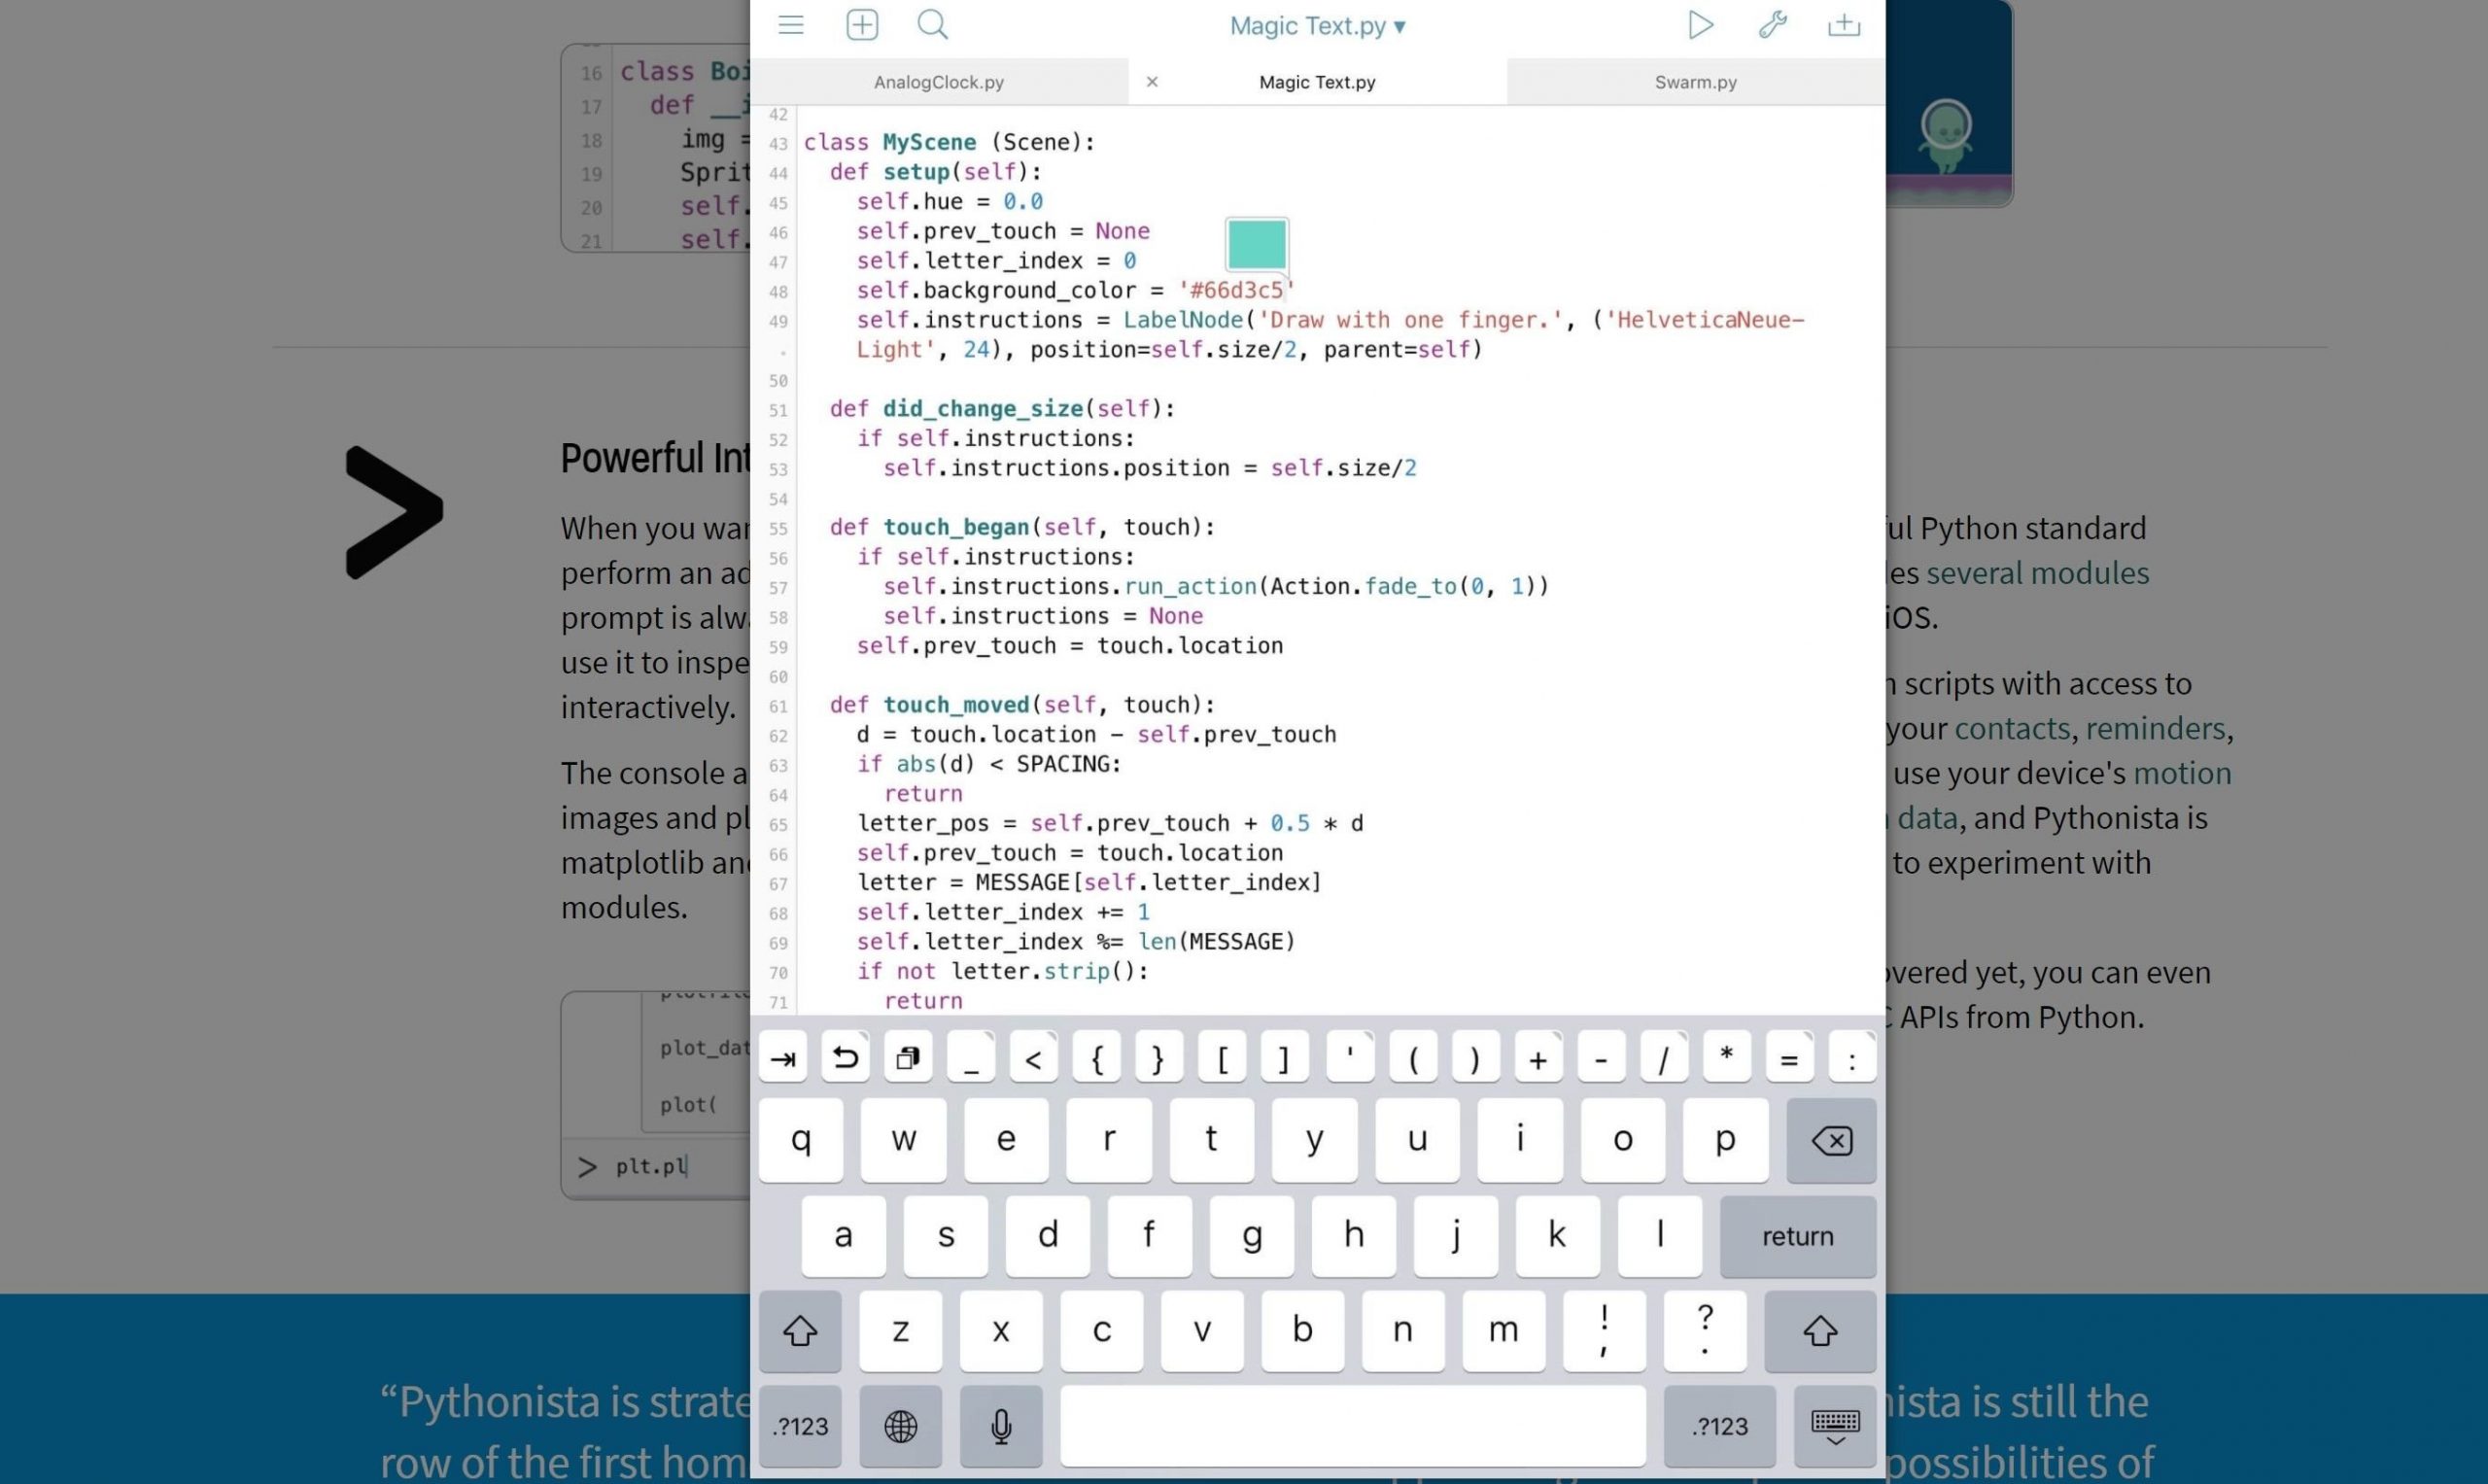Create new file with plus icon
This screenshot has height=1484, width=2488.
pyautogui.click(x=862, y=25)
